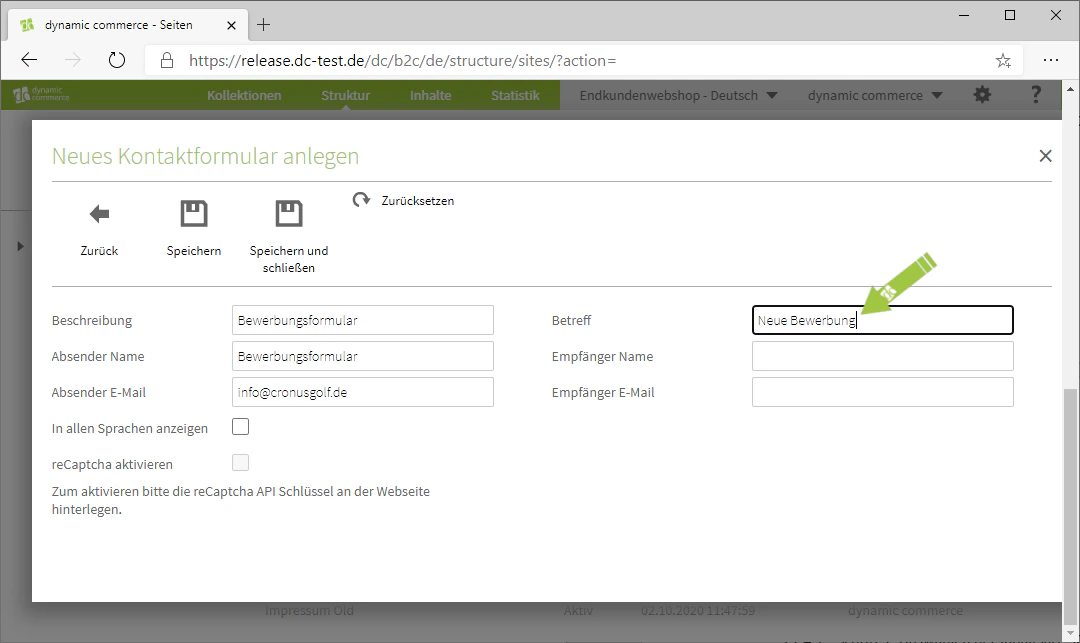The image size is (1080, 643).
Task: Open the Kollektionen menu
Action: coord(244,96)
